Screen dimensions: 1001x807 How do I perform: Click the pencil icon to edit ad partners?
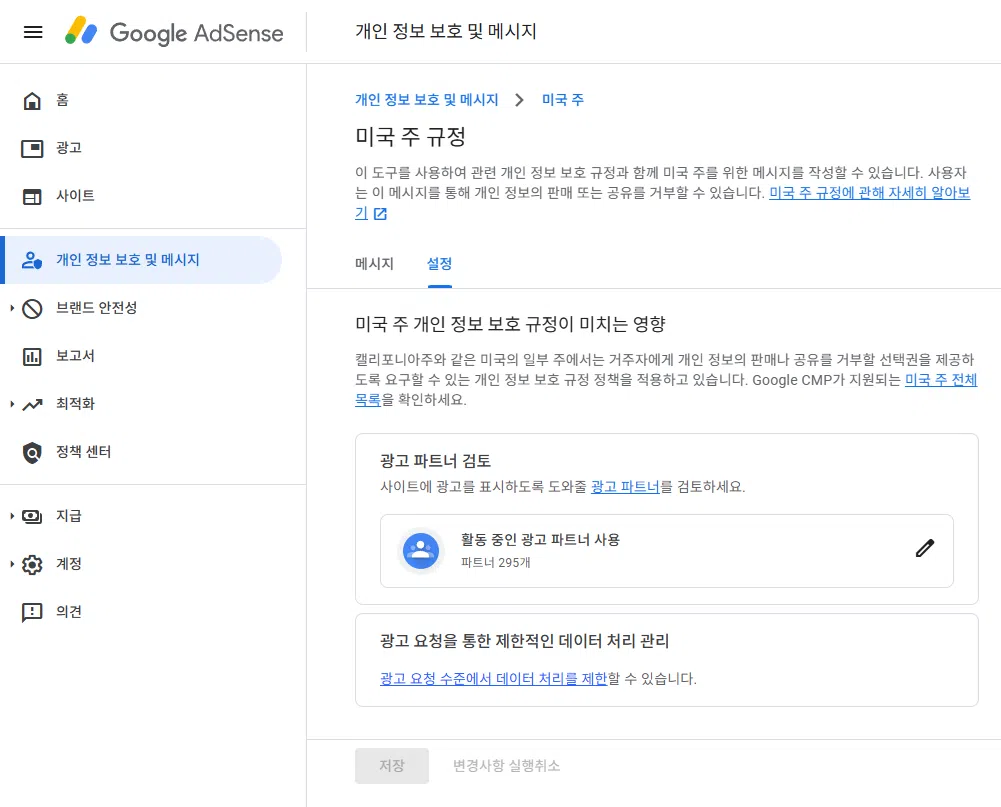pyautogui.click(x=925, y=547)
